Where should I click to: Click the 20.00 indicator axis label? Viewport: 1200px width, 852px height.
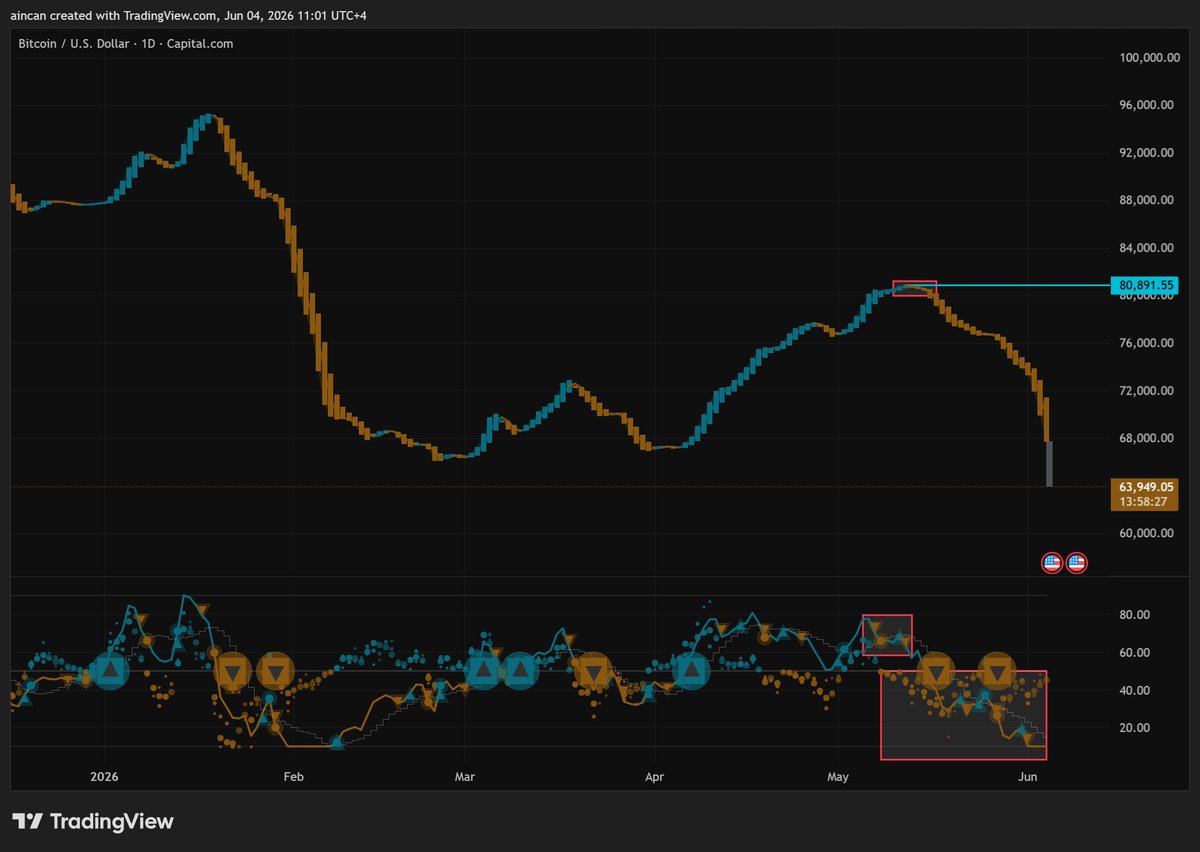[1134, 728]
